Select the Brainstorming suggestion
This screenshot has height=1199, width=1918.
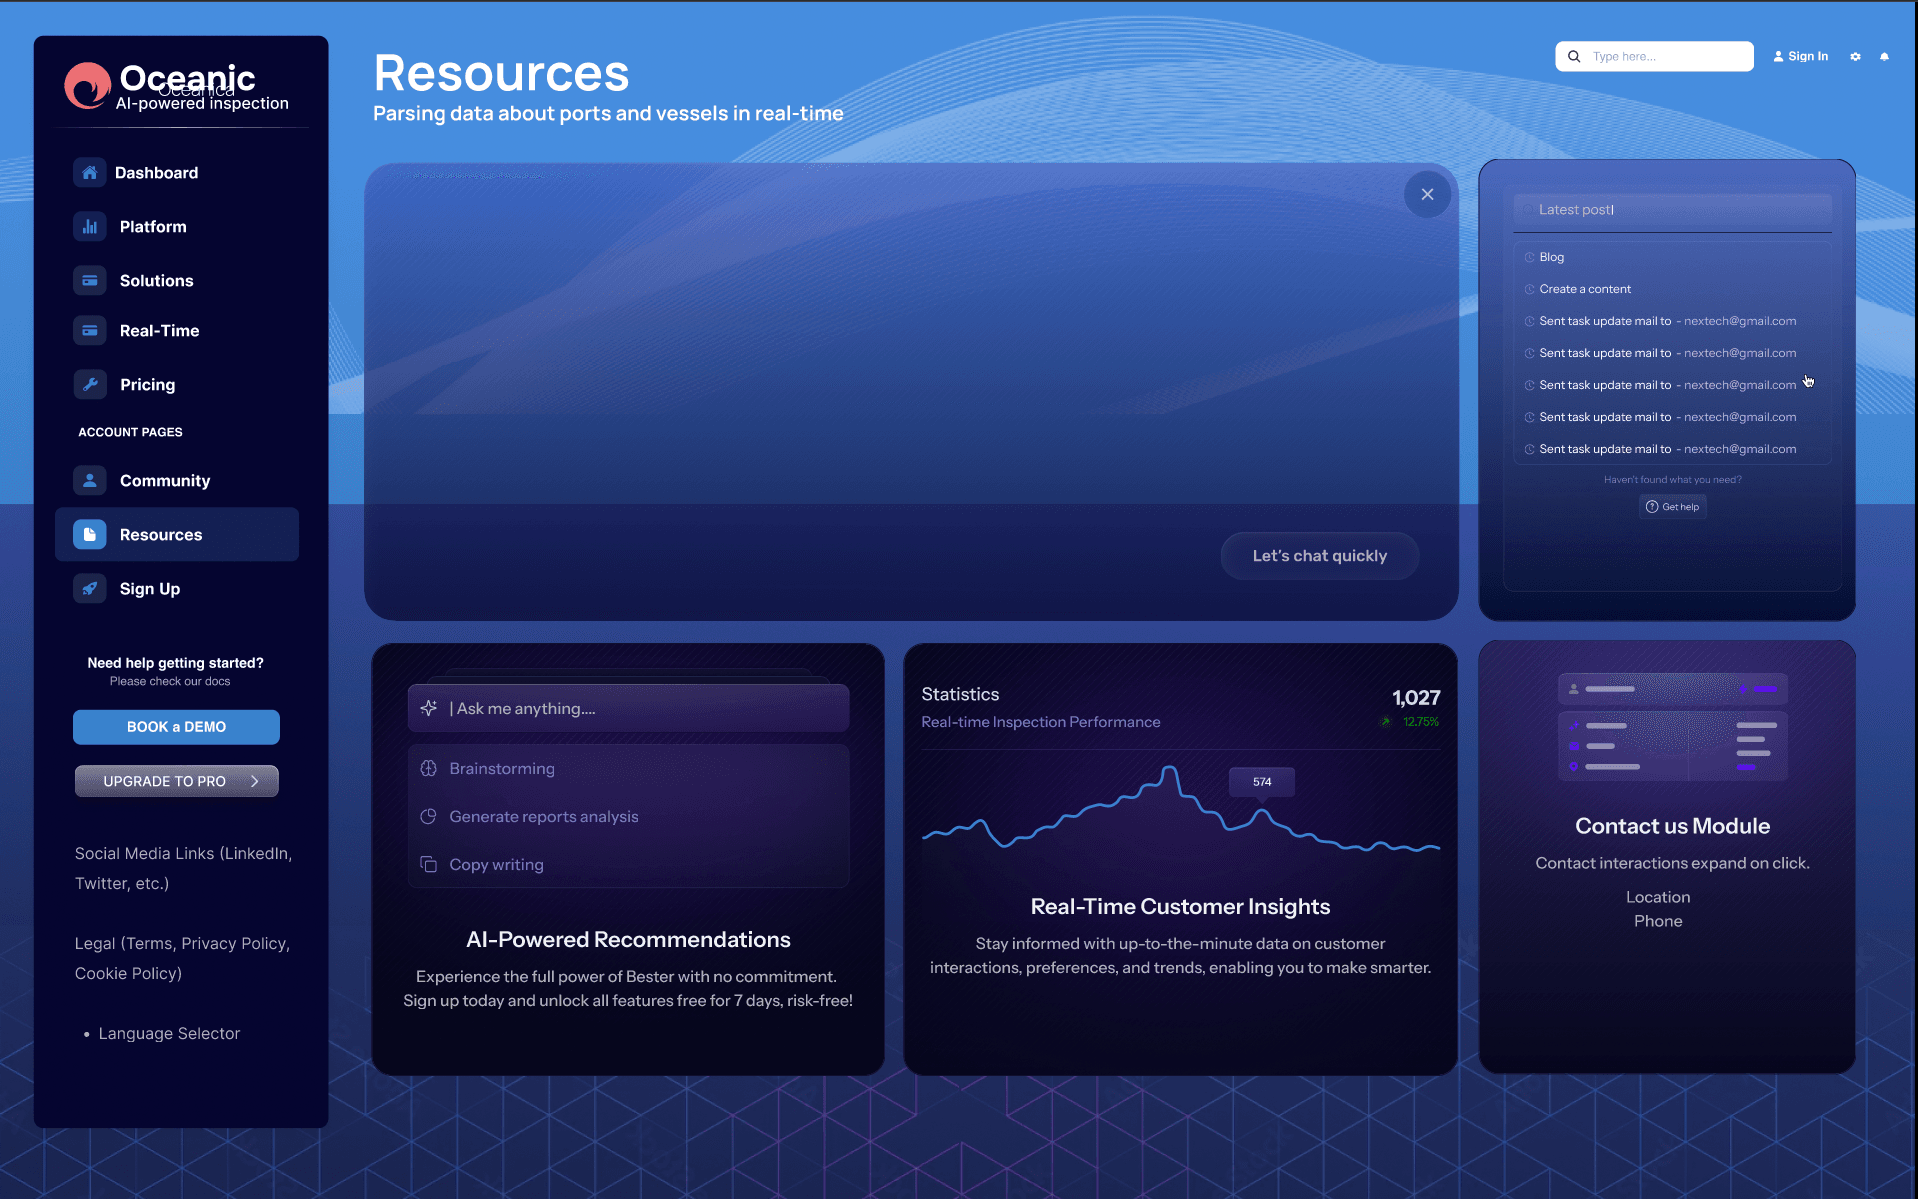click(x=502, y=769)
